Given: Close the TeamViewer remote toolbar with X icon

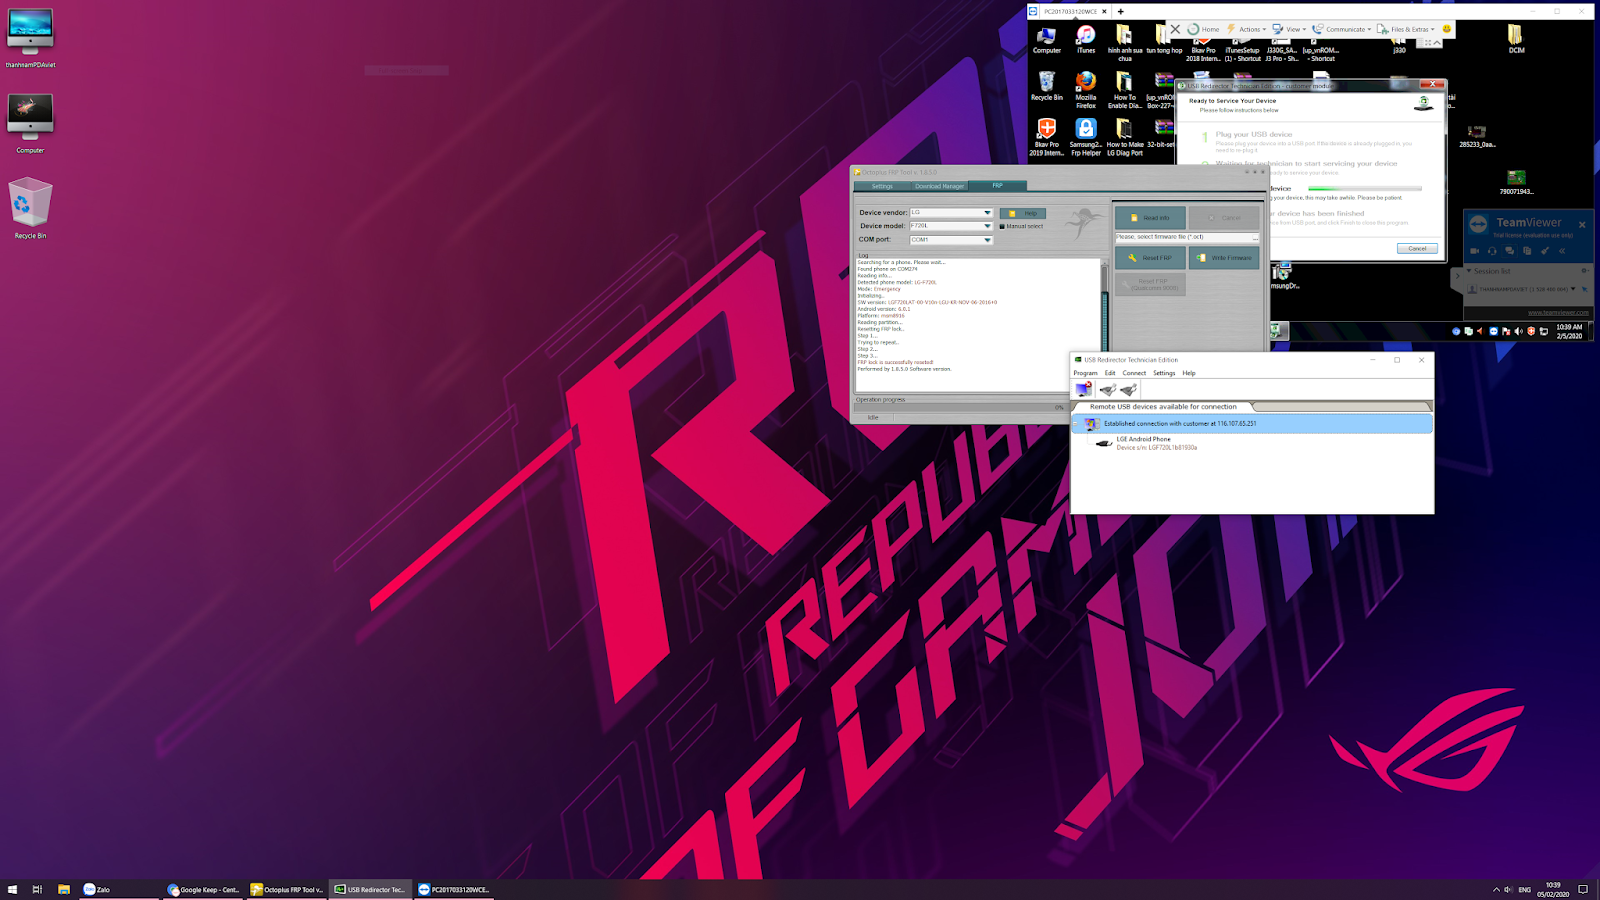Looking at the screenshot, I should coord(1175,29).
